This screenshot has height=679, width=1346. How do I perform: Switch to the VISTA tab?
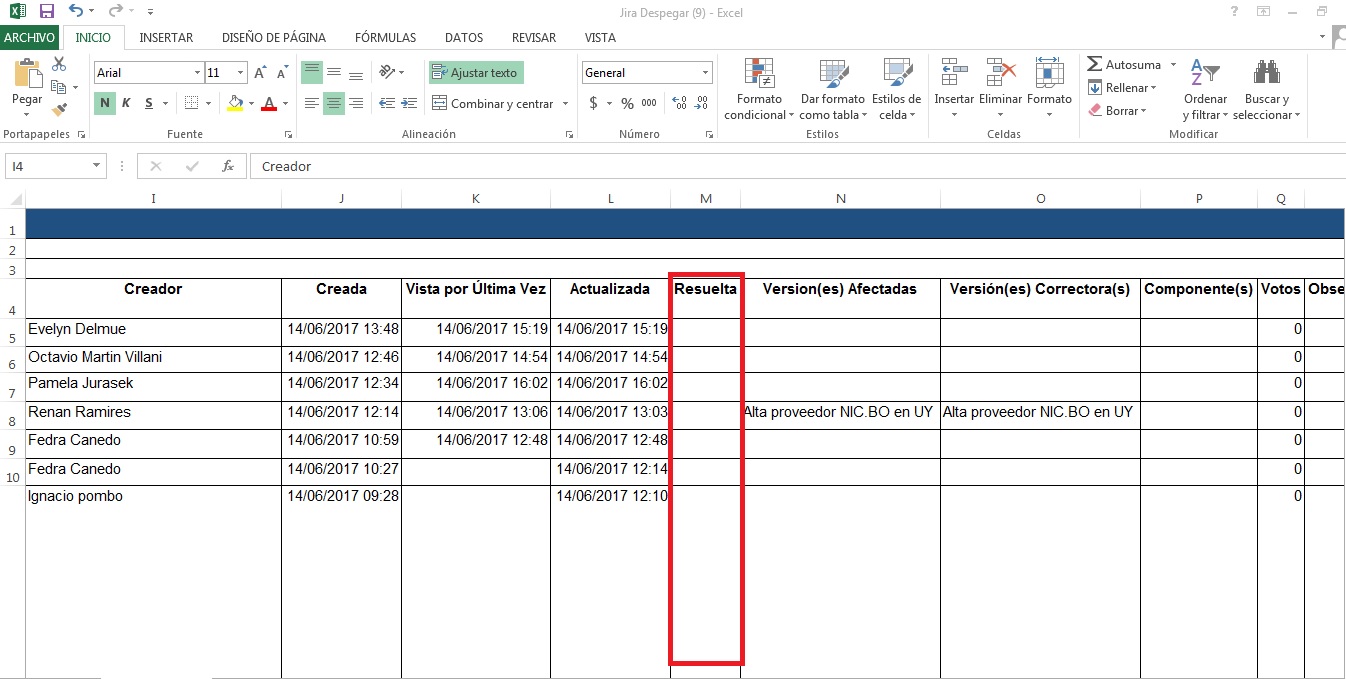pyautogui.click(x=600, y=38)
